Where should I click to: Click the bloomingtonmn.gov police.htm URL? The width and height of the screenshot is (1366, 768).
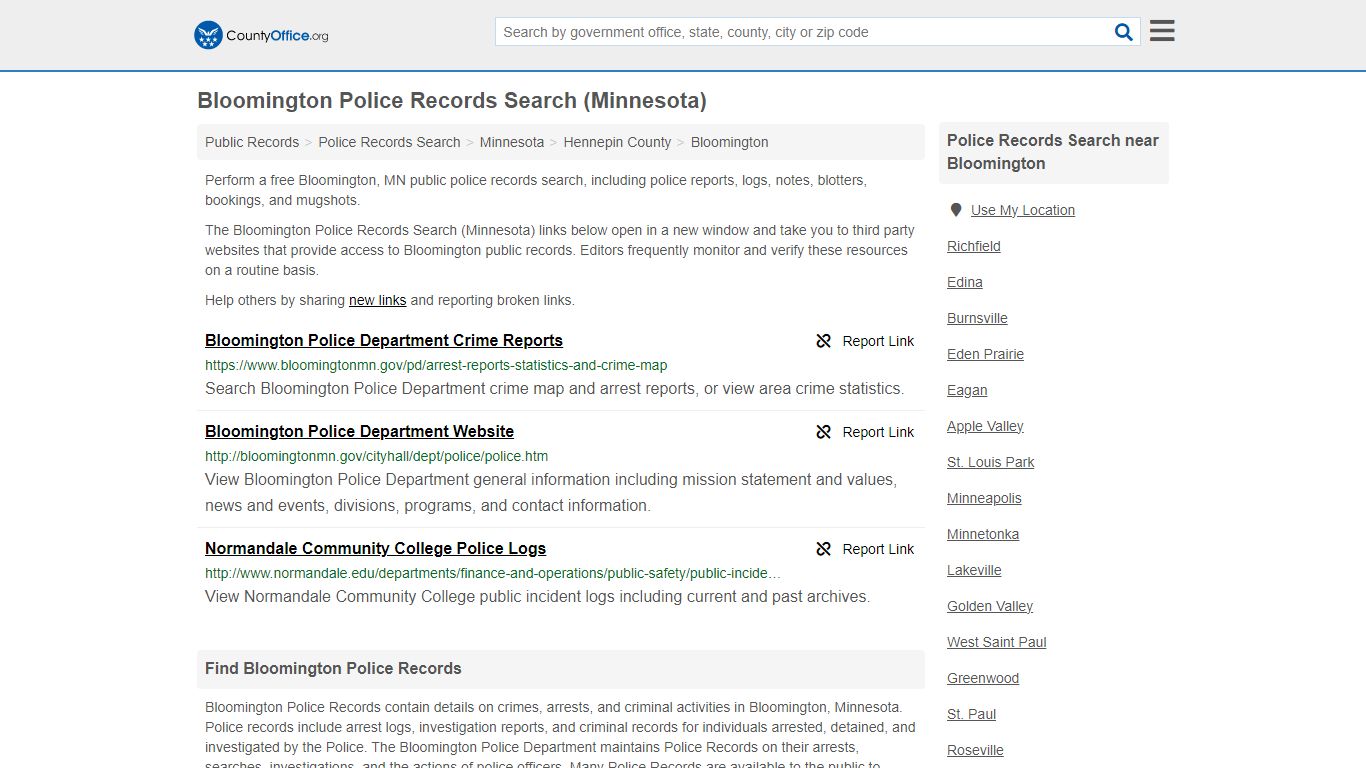tap(376, 456)
